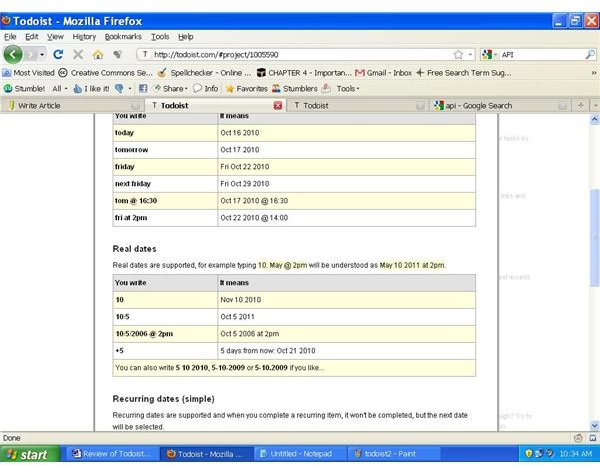Image resolution: width=600 pixels, height=466 pixels.
Task: Open CHAPTER 4 - Importan... bookmark
Action: pos(304,73)
